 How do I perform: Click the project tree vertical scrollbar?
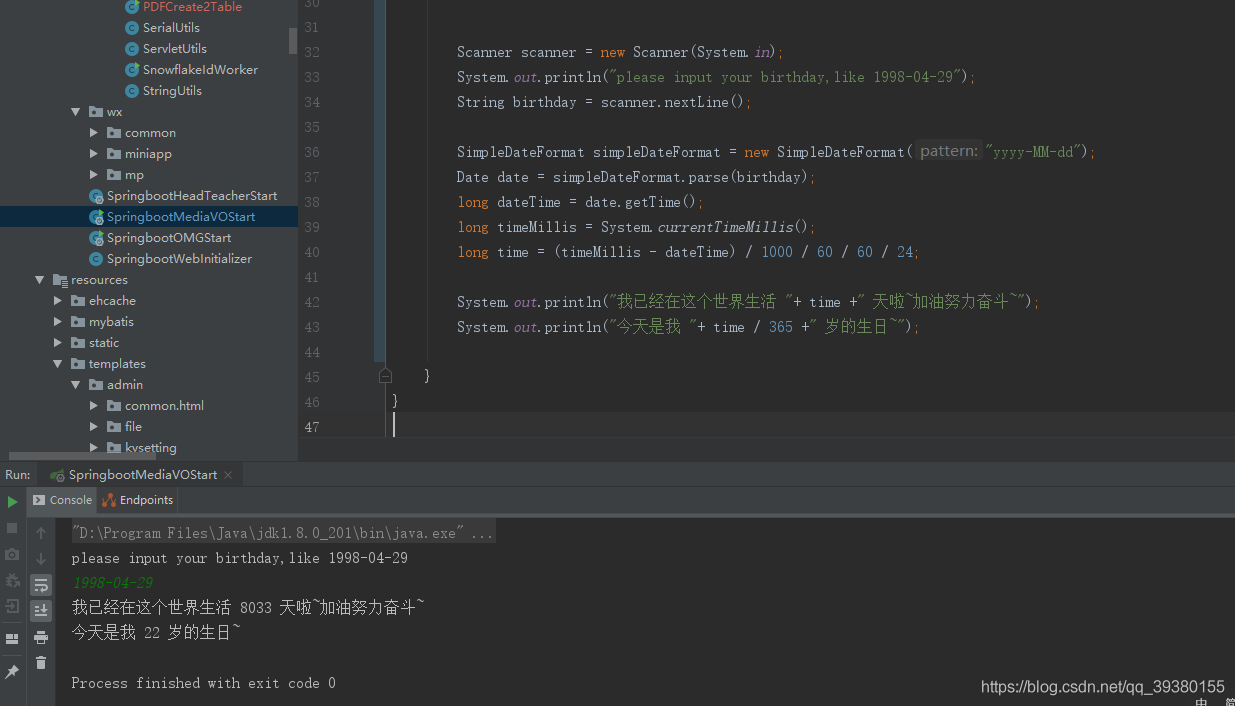(293, 40)
